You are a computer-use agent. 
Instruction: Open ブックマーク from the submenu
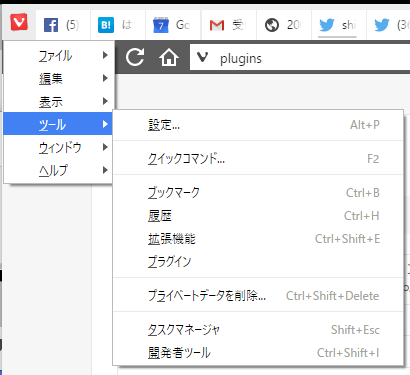tap(258, 192)
